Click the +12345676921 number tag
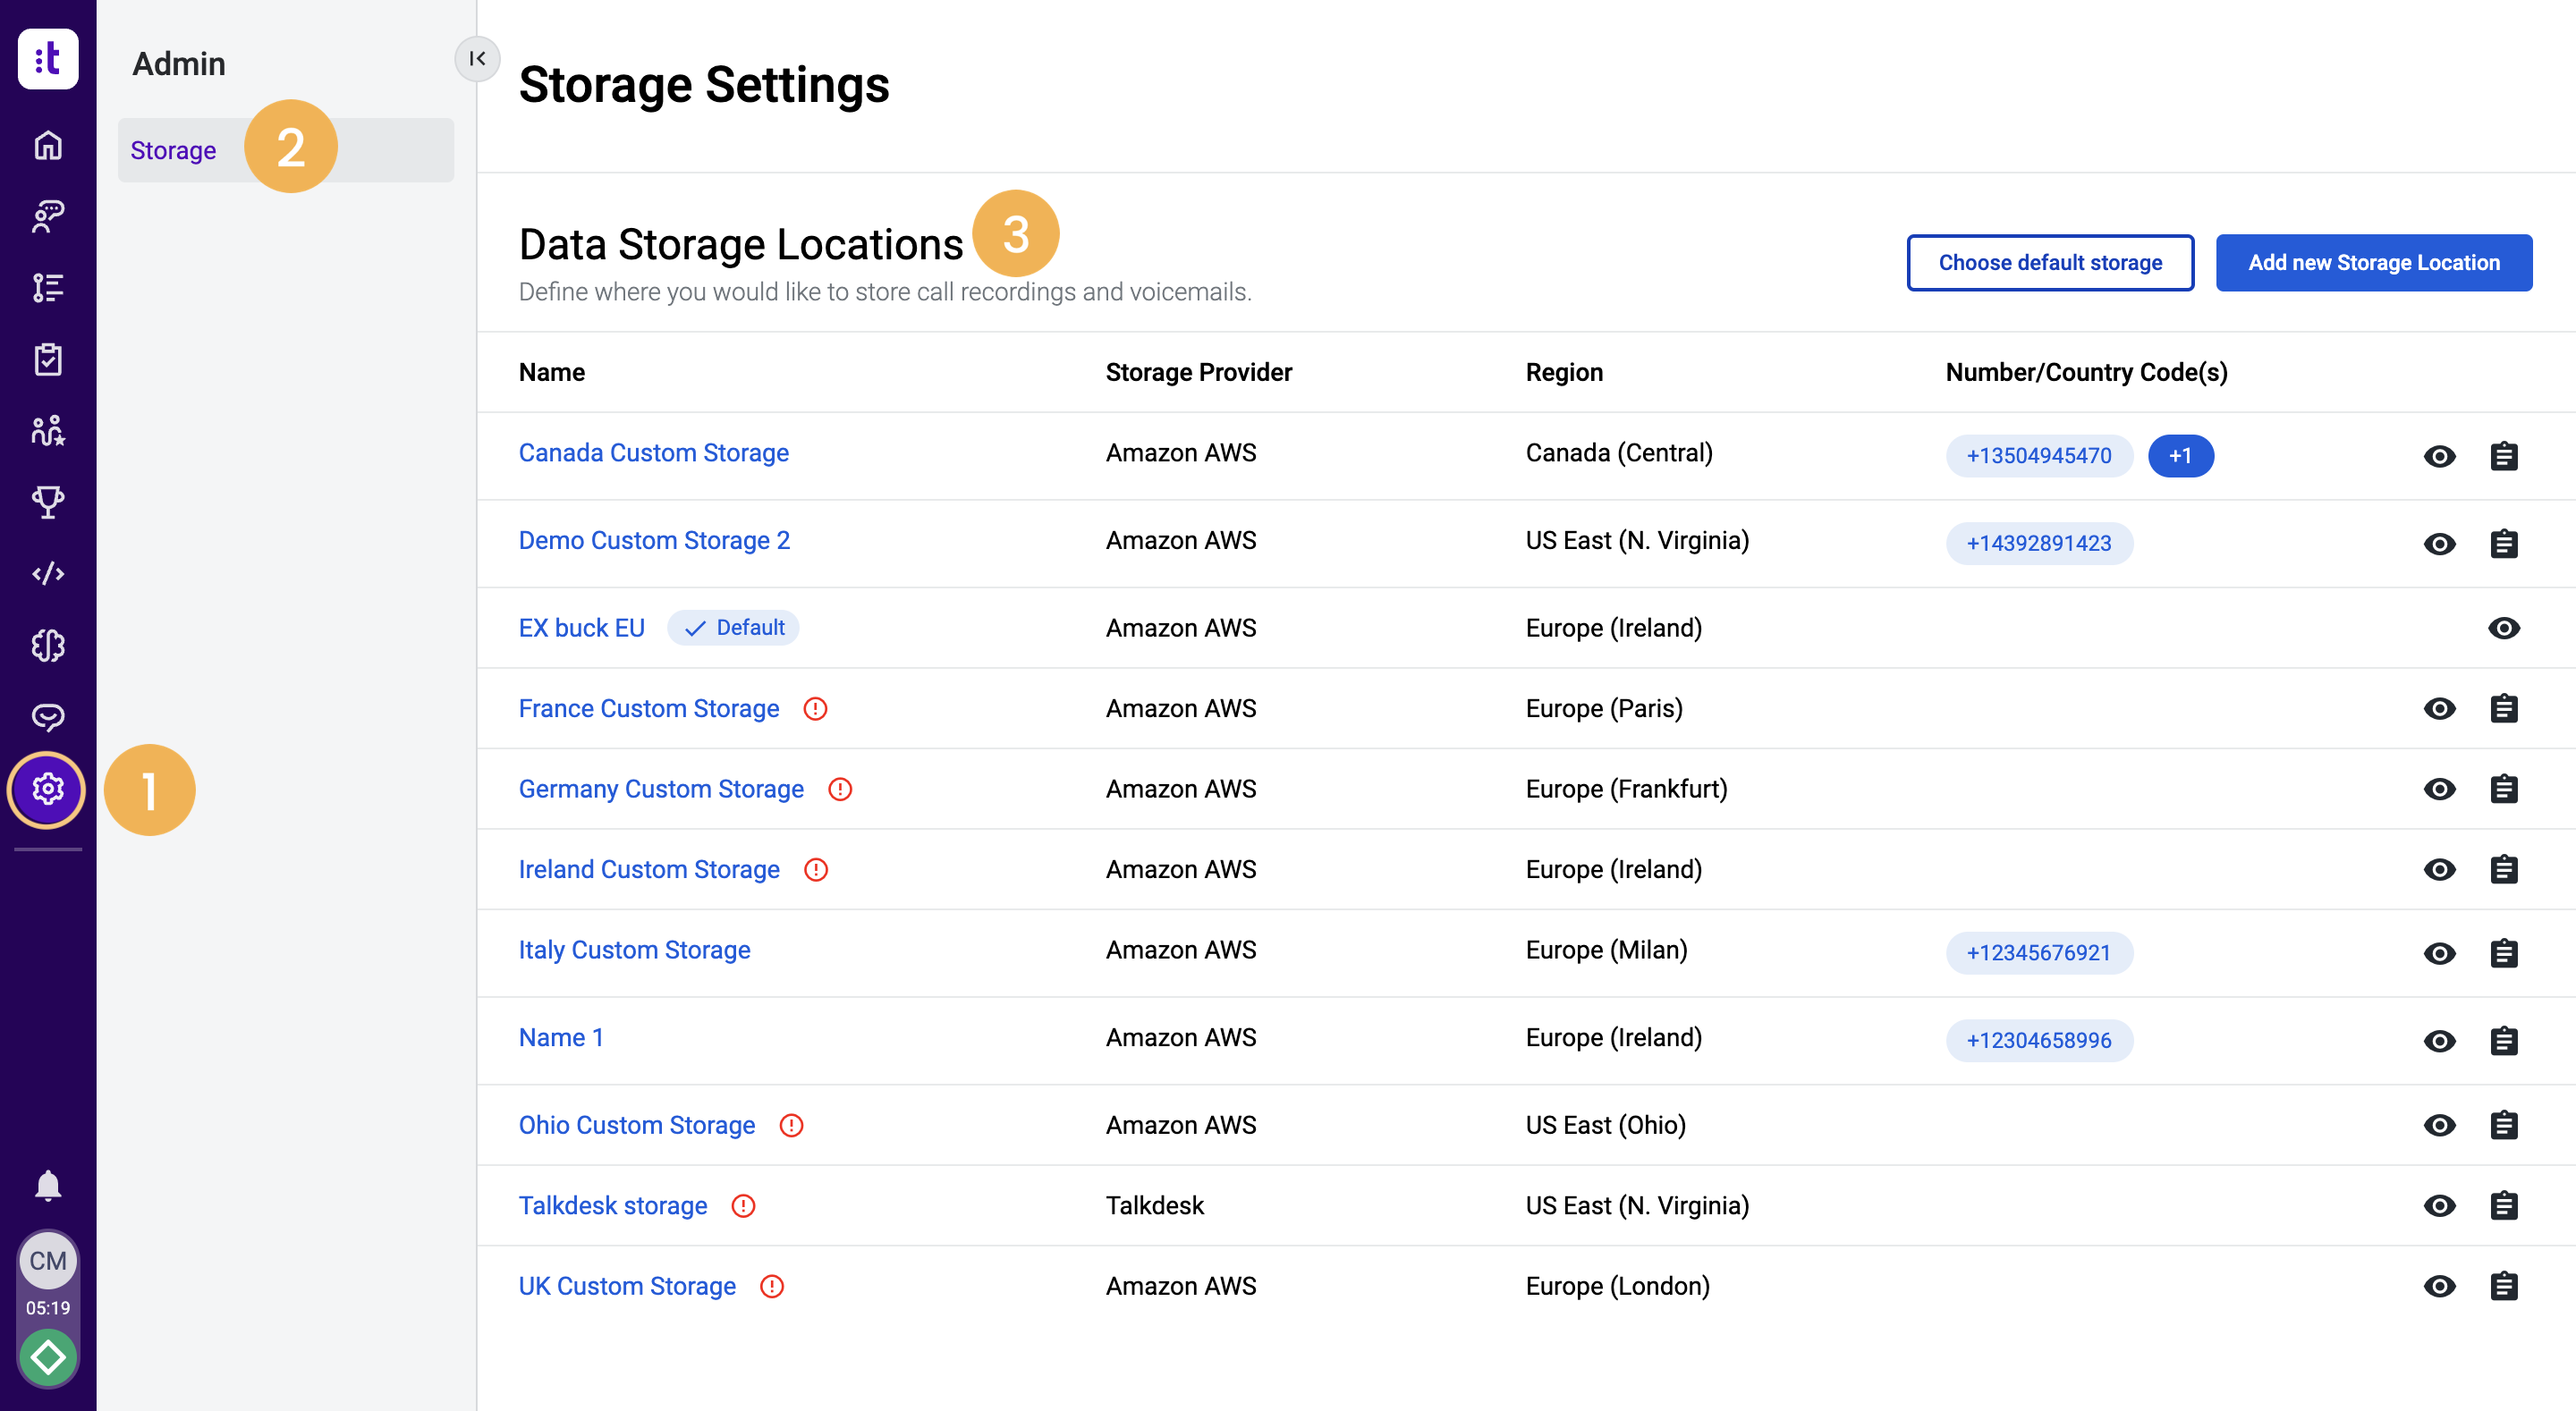Image resolution: width=2576 pixels, height=1411 pixels. coord(2039,953)
